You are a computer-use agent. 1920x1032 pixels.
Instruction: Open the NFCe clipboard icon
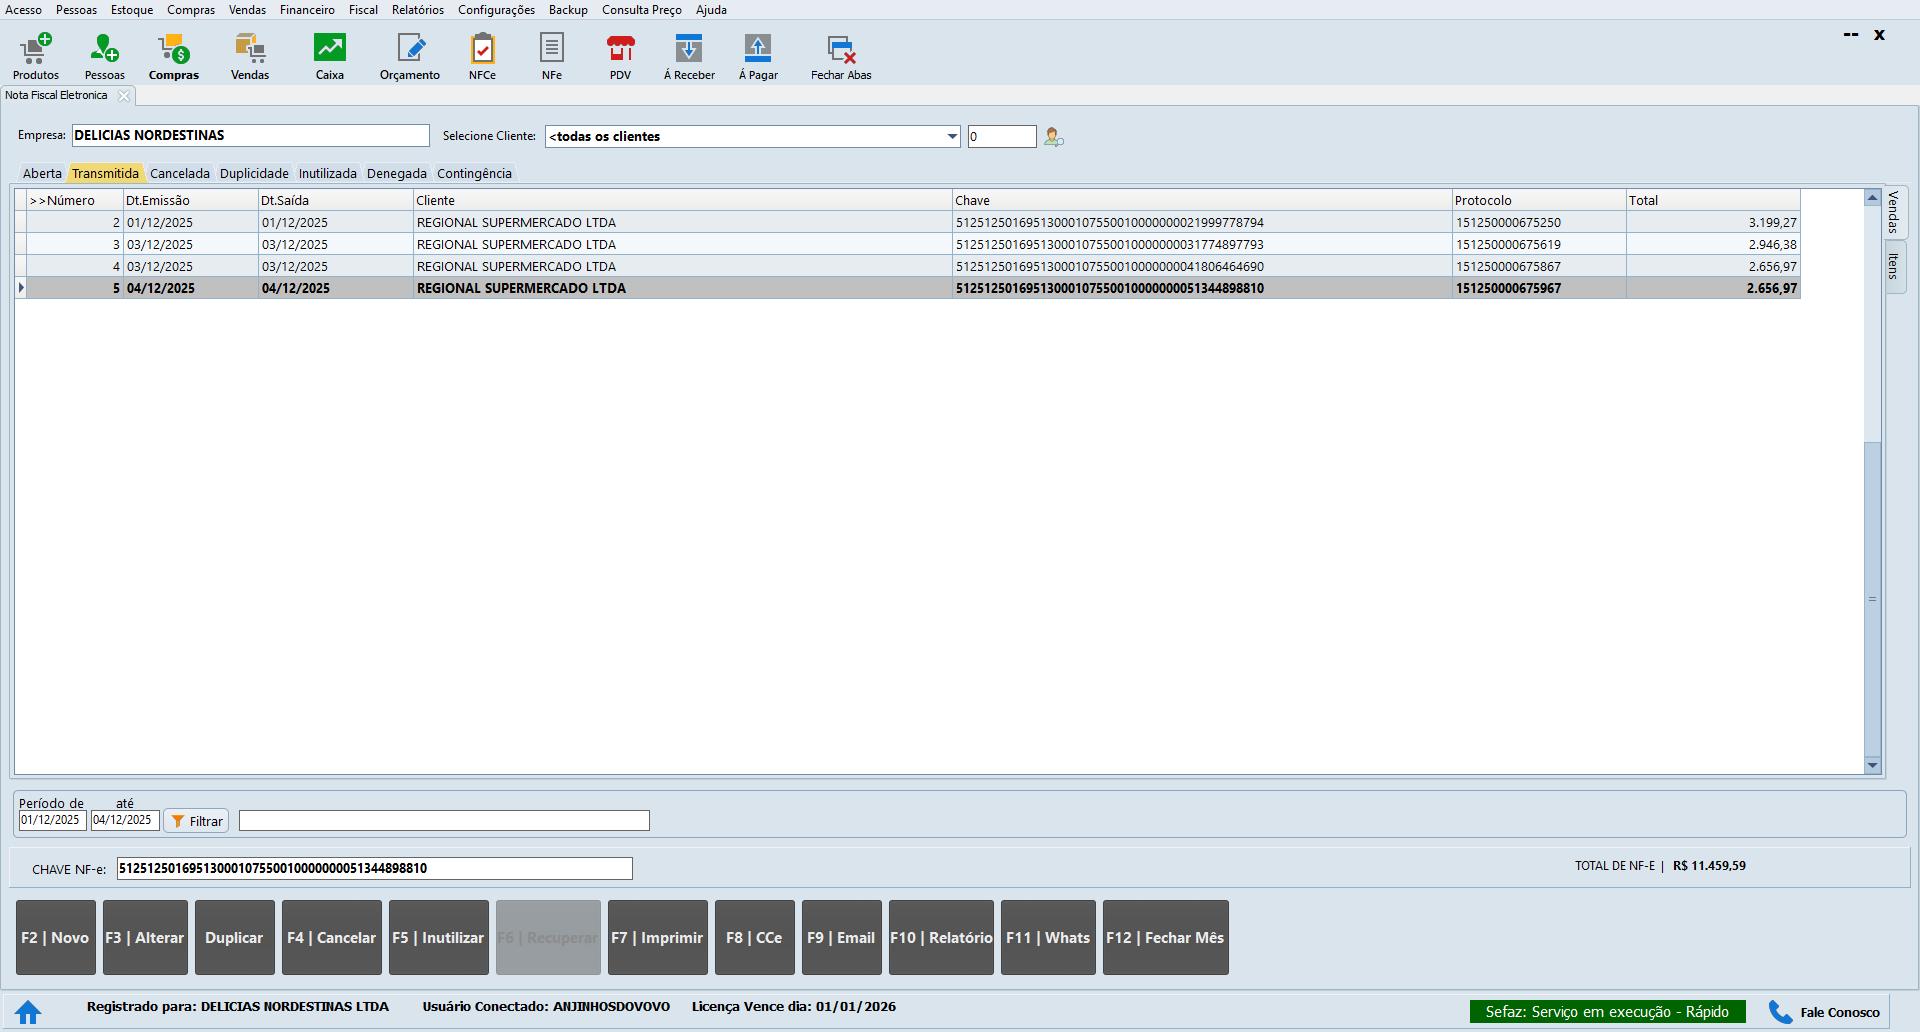pyautogui.click(x=482, y=56)
